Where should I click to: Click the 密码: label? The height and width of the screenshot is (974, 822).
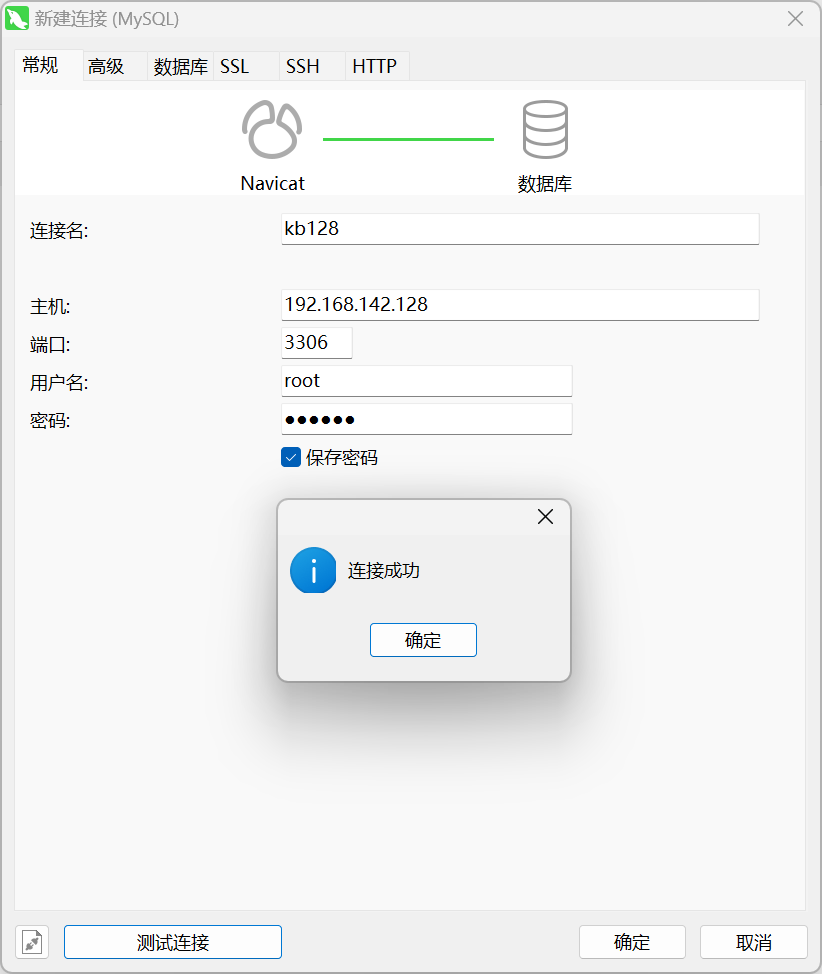coord(50,421)
